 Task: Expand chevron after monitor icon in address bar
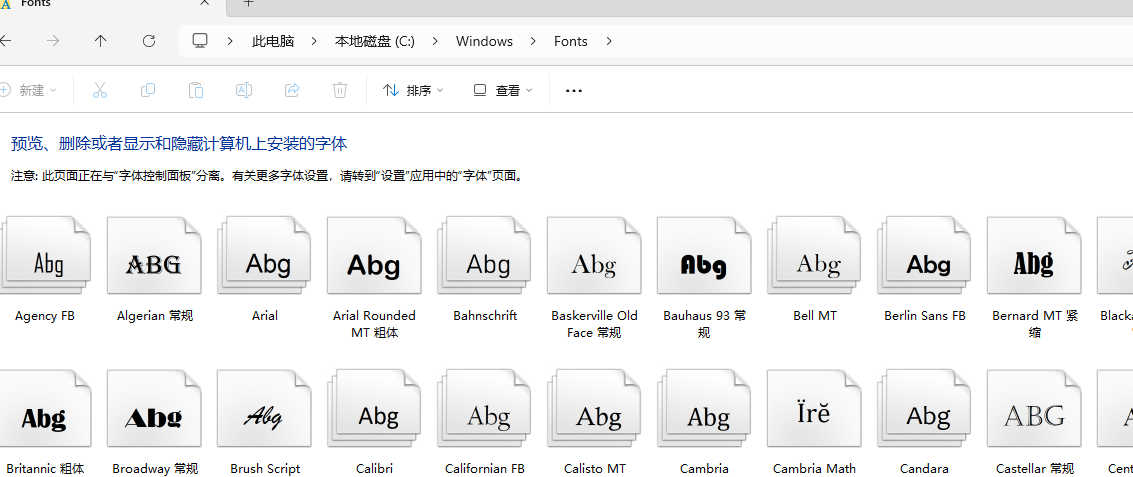coord(231,41)
